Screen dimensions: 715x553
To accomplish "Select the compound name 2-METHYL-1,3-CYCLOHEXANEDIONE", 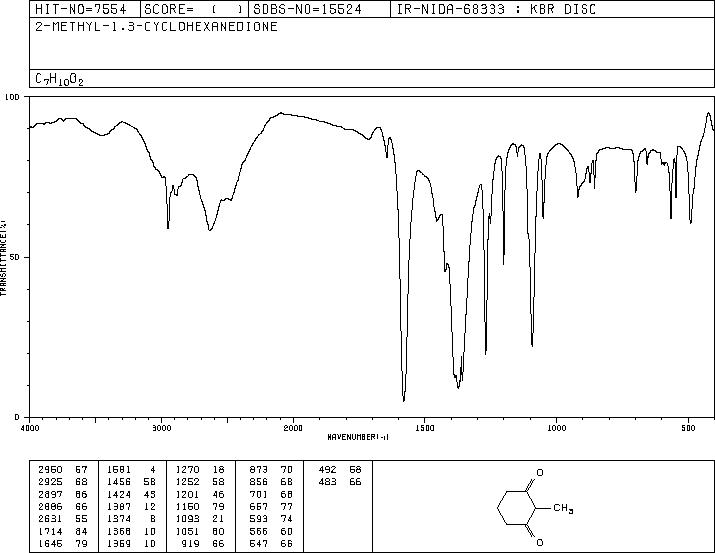I will [x=156, y=26].
